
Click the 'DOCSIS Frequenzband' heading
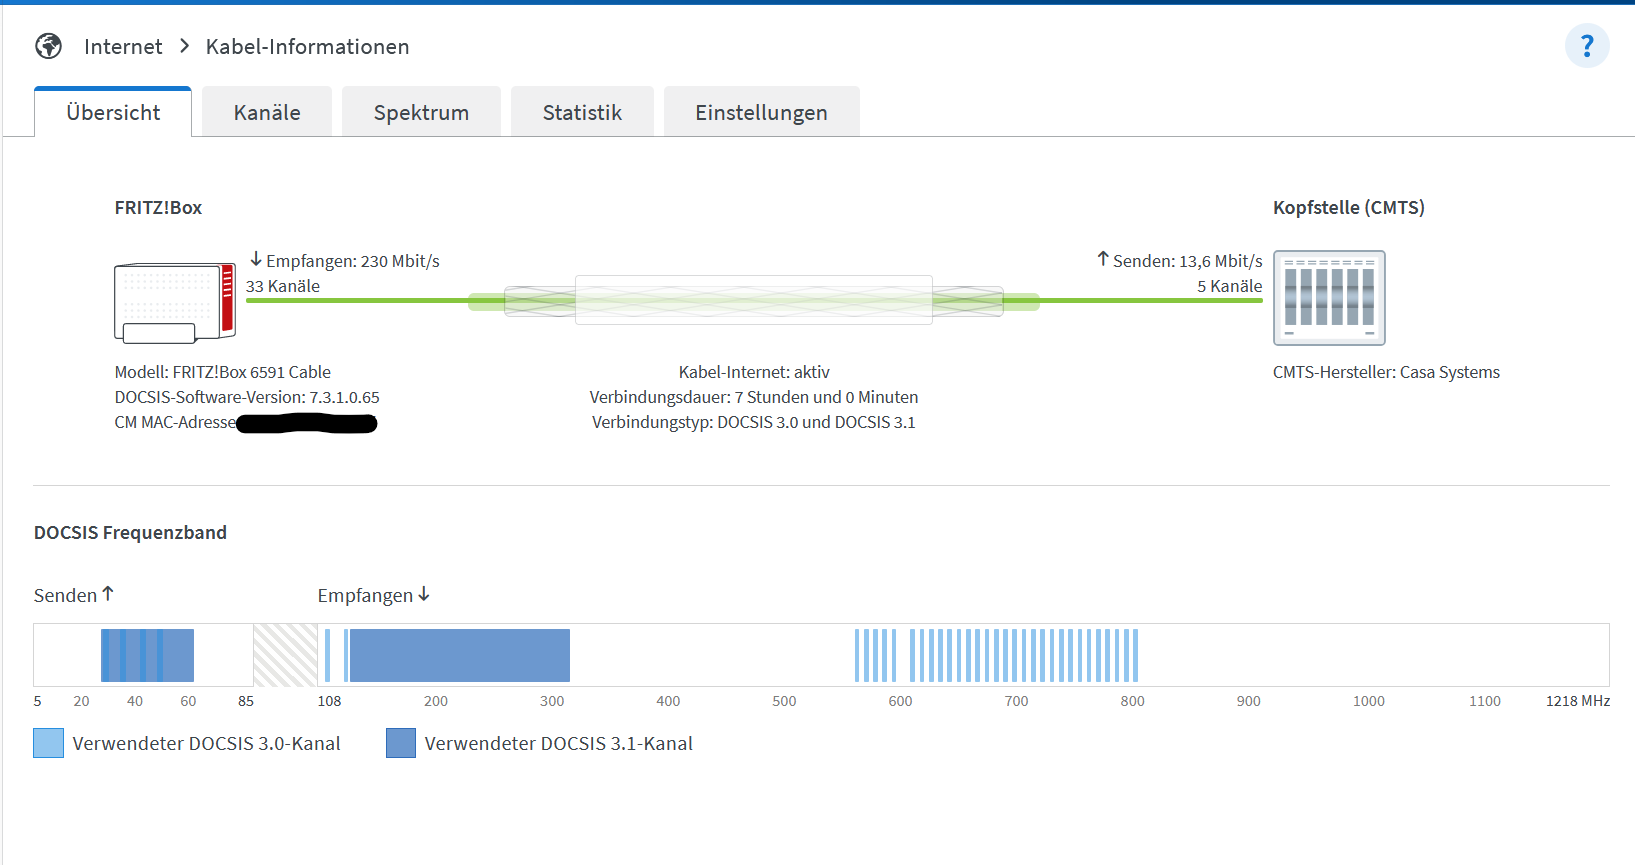pyautogui.click(x=130, y=533)
